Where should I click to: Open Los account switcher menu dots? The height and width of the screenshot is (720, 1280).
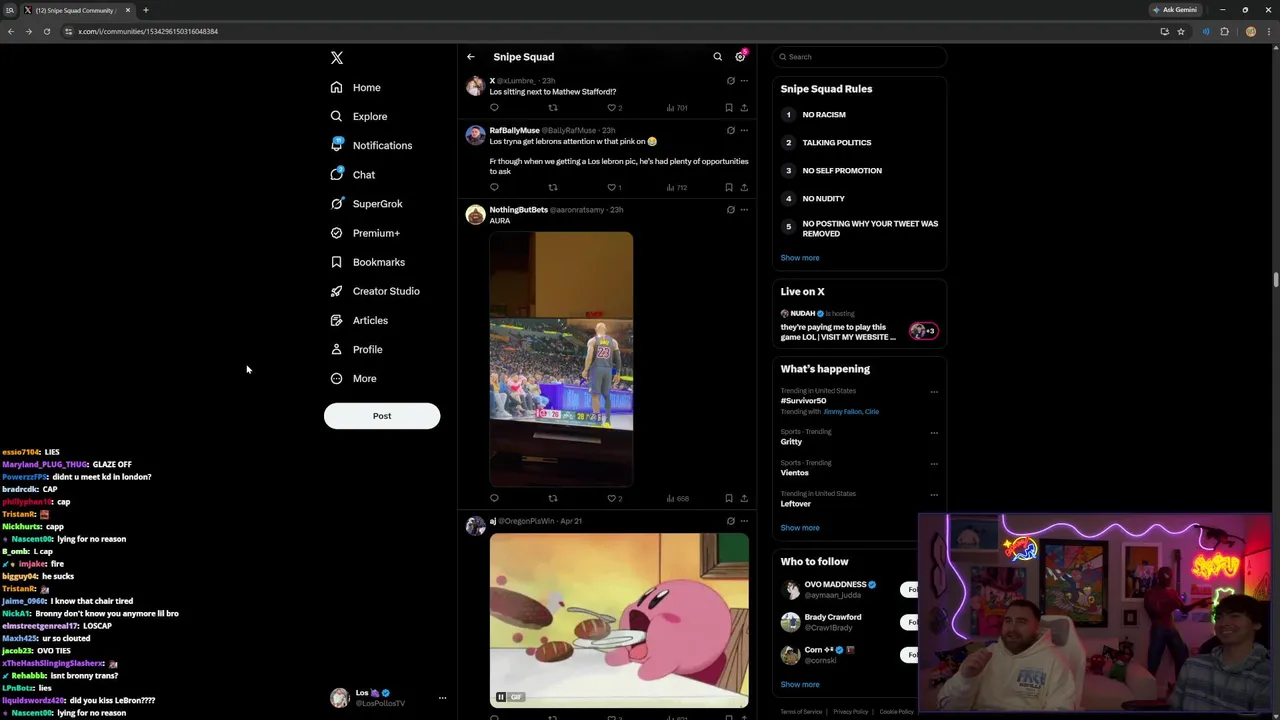[442, 698]
